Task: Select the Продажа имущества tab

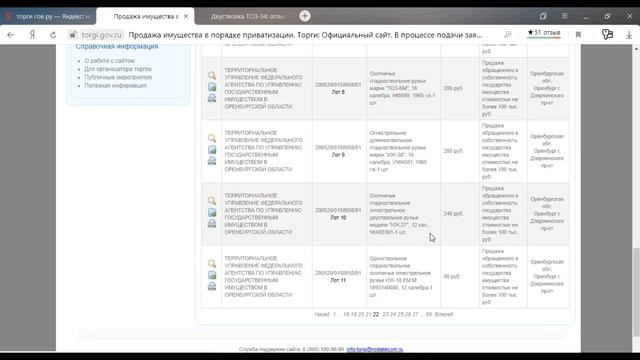Action: pyautogui.click(x=146, y=16)
